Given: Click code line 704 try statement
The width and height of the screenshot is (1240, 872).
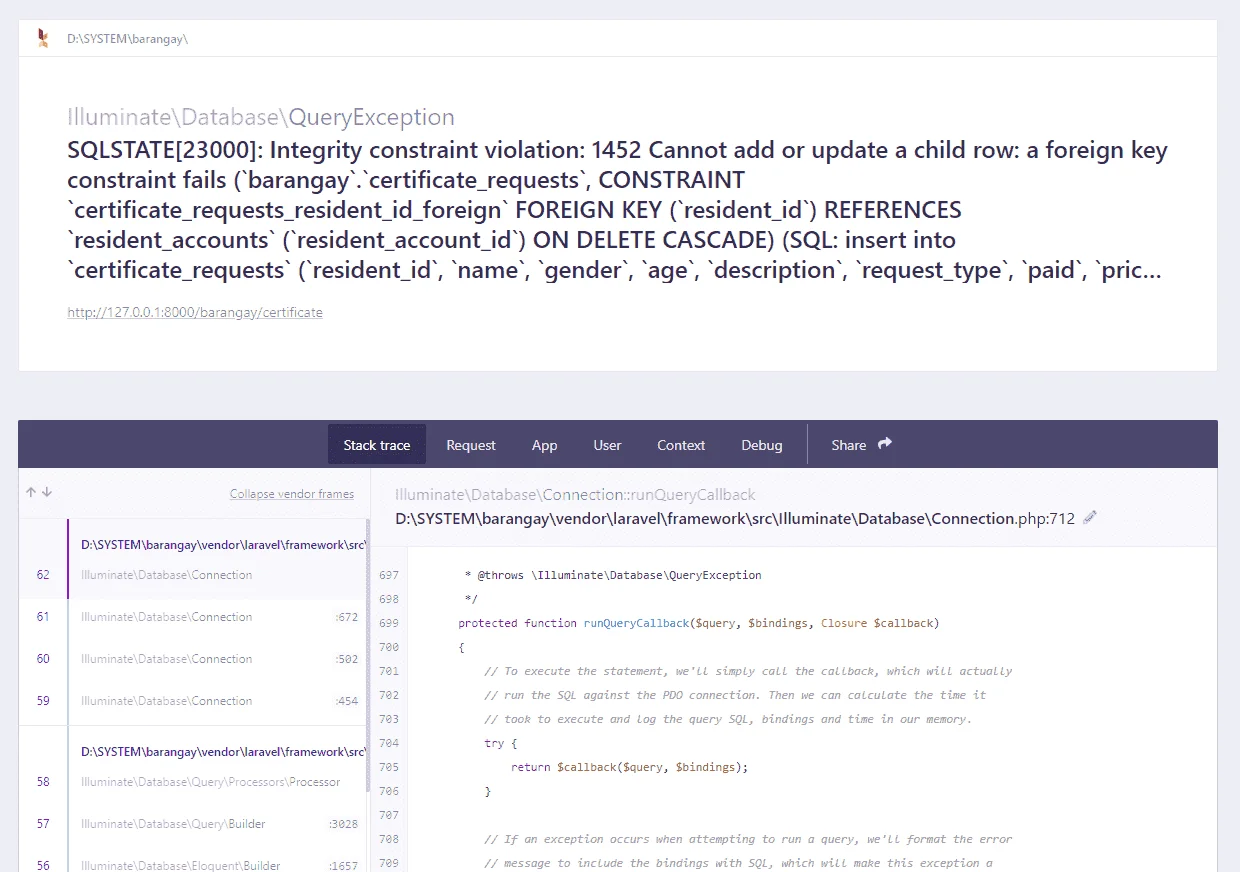Looking at the screenshot, I should (x=501, y=743).
